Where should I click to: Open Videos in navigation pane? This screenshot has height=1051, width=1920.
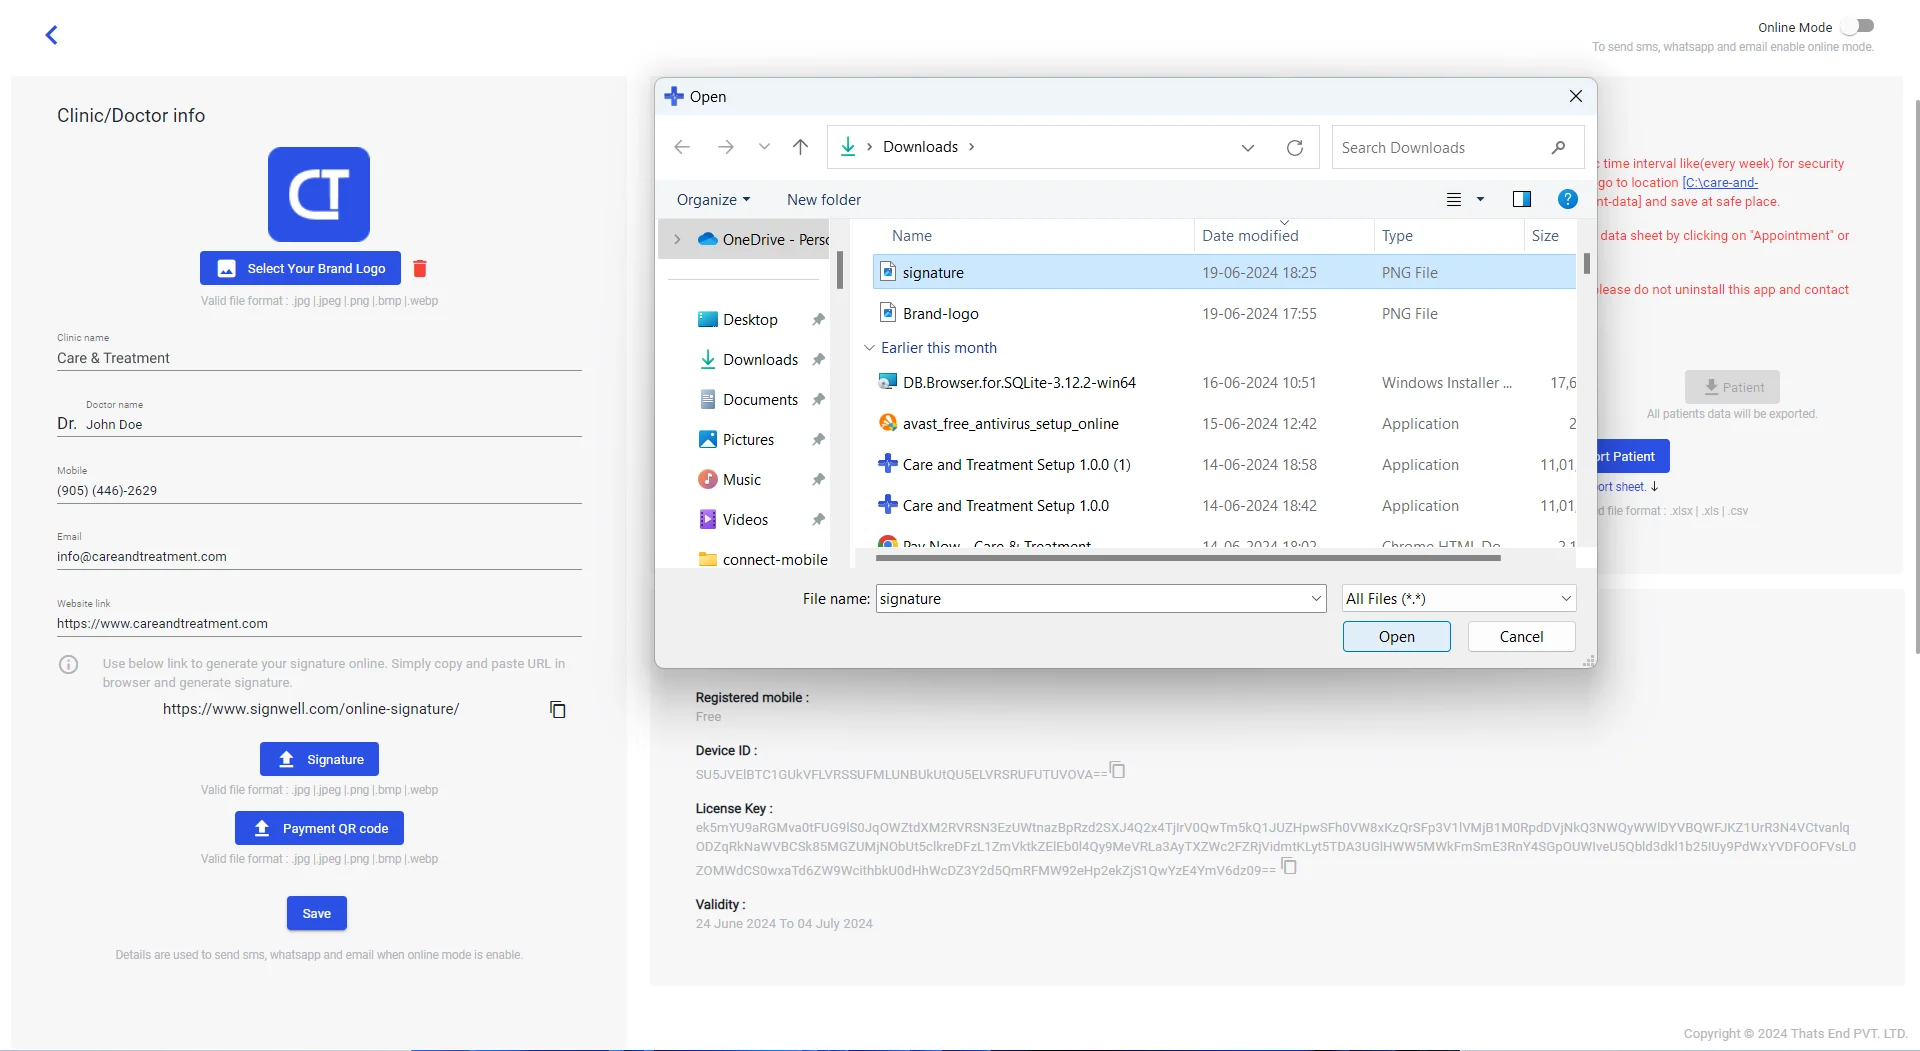(745, 520)
